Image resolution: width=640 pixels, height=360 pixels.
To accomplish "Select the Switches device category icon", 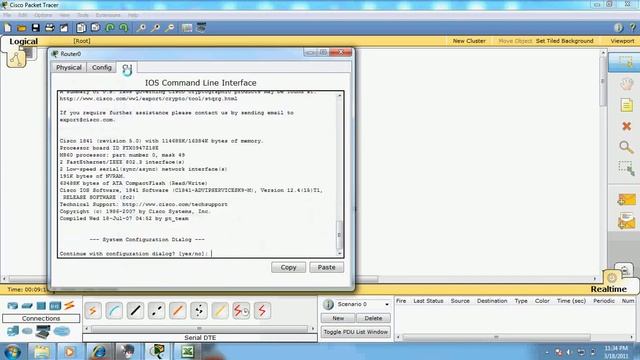I will click(27, 305).
